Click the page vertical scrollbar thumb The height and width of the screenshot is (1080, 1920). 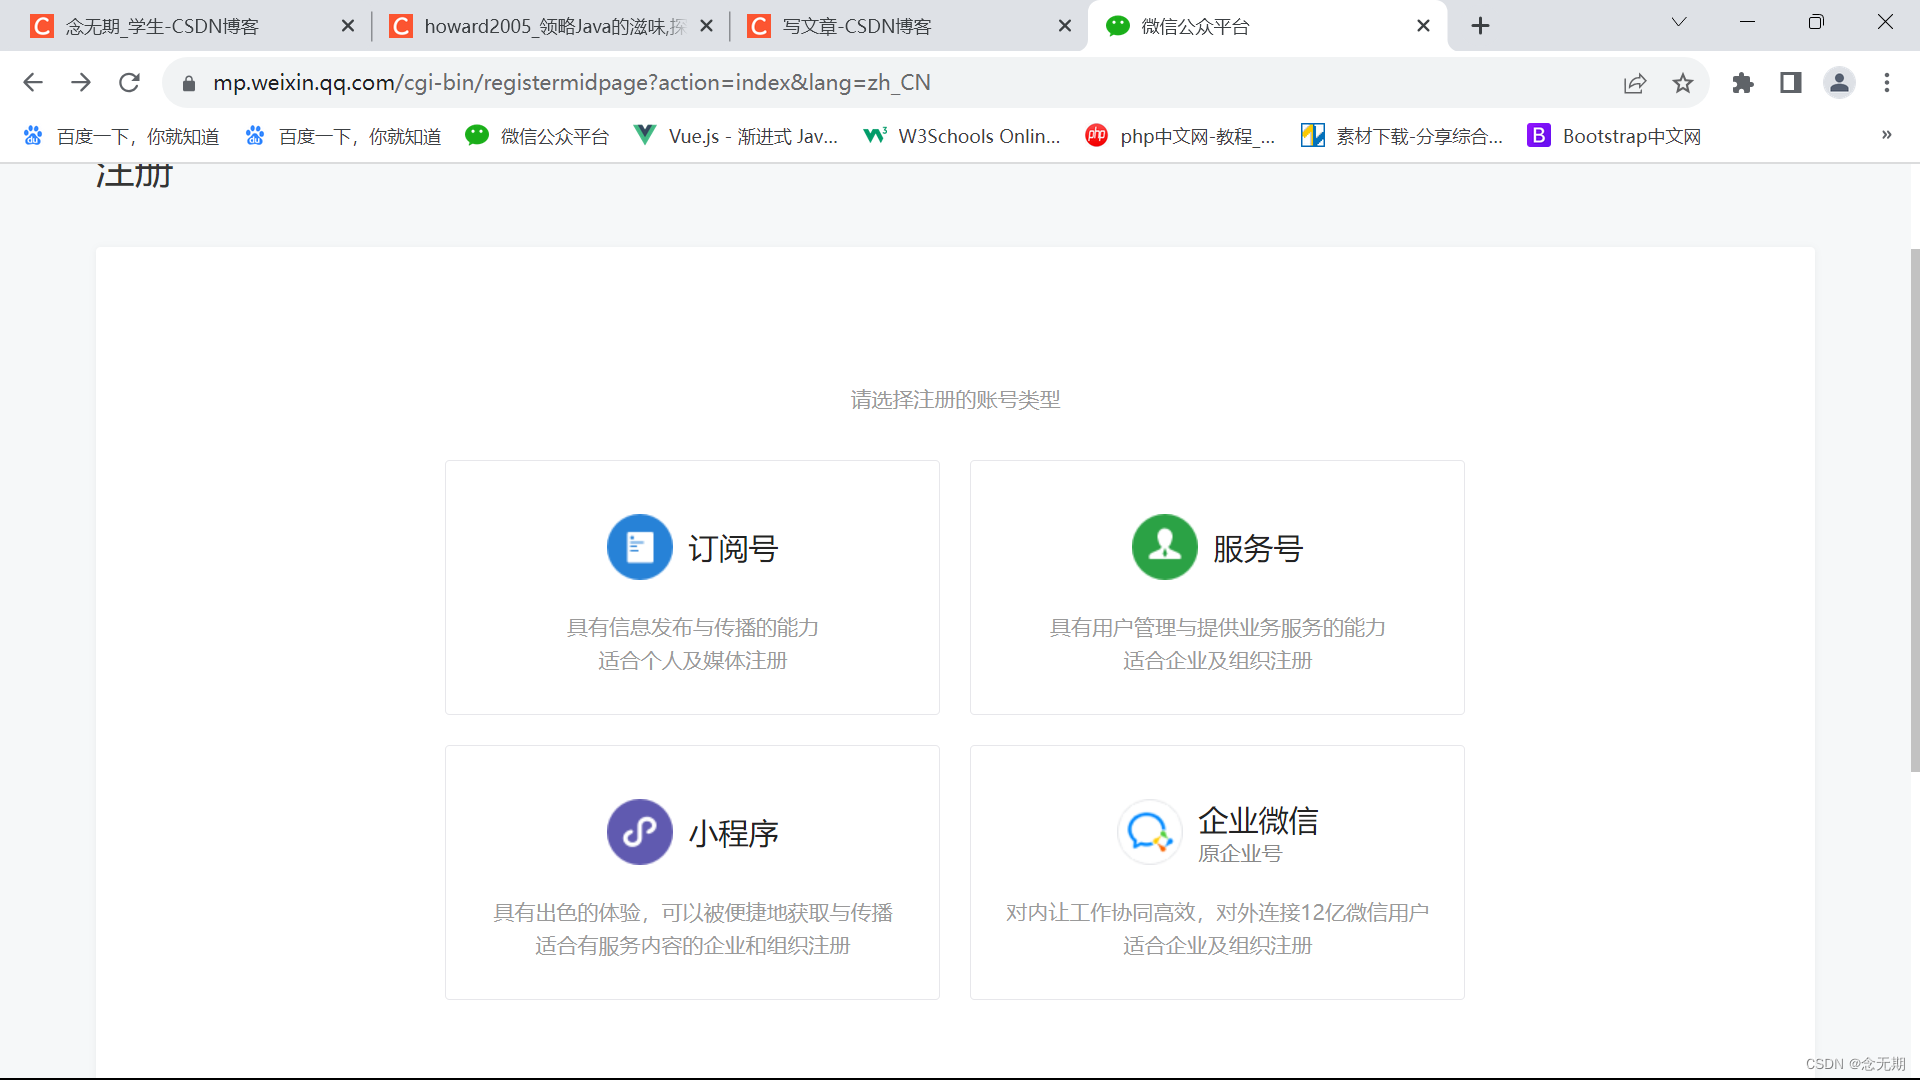click(1914, 510)
